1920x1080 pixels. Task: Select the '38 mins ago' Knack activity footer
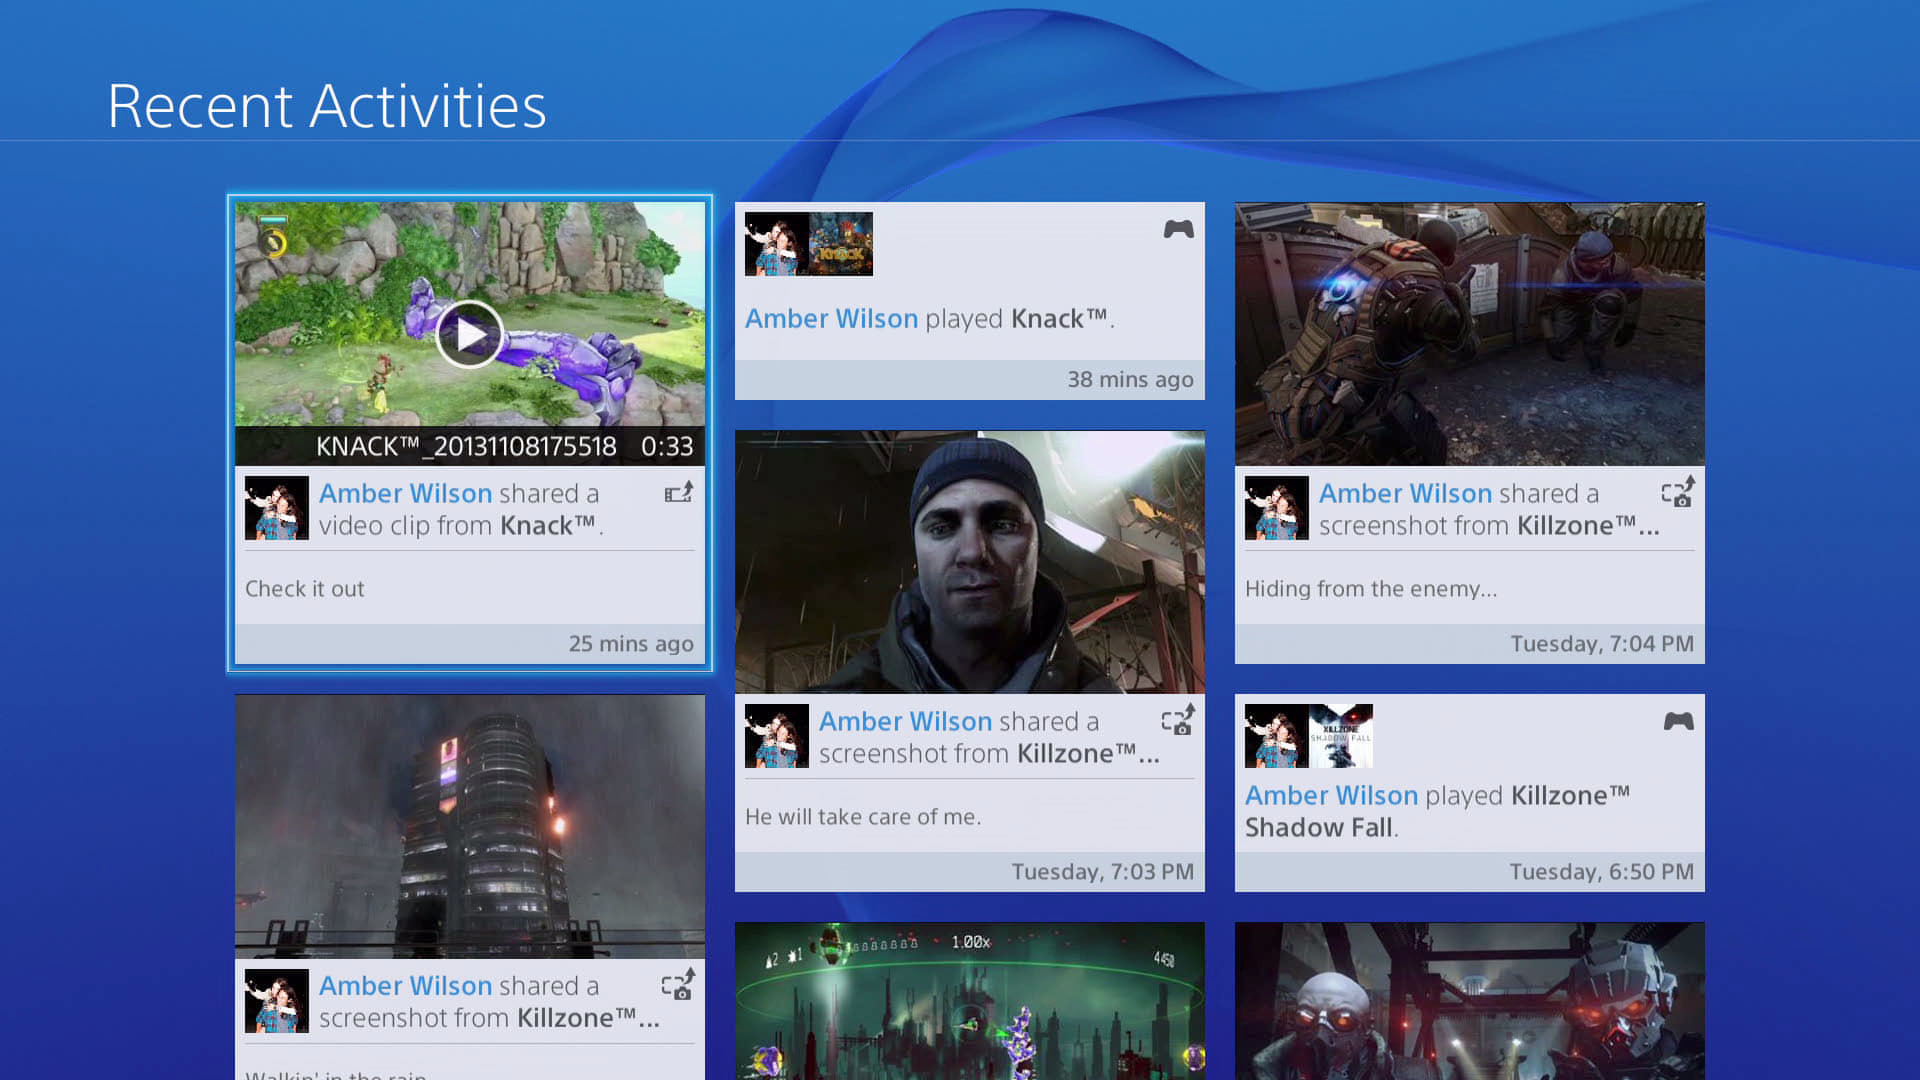[x=1130, y=380]
